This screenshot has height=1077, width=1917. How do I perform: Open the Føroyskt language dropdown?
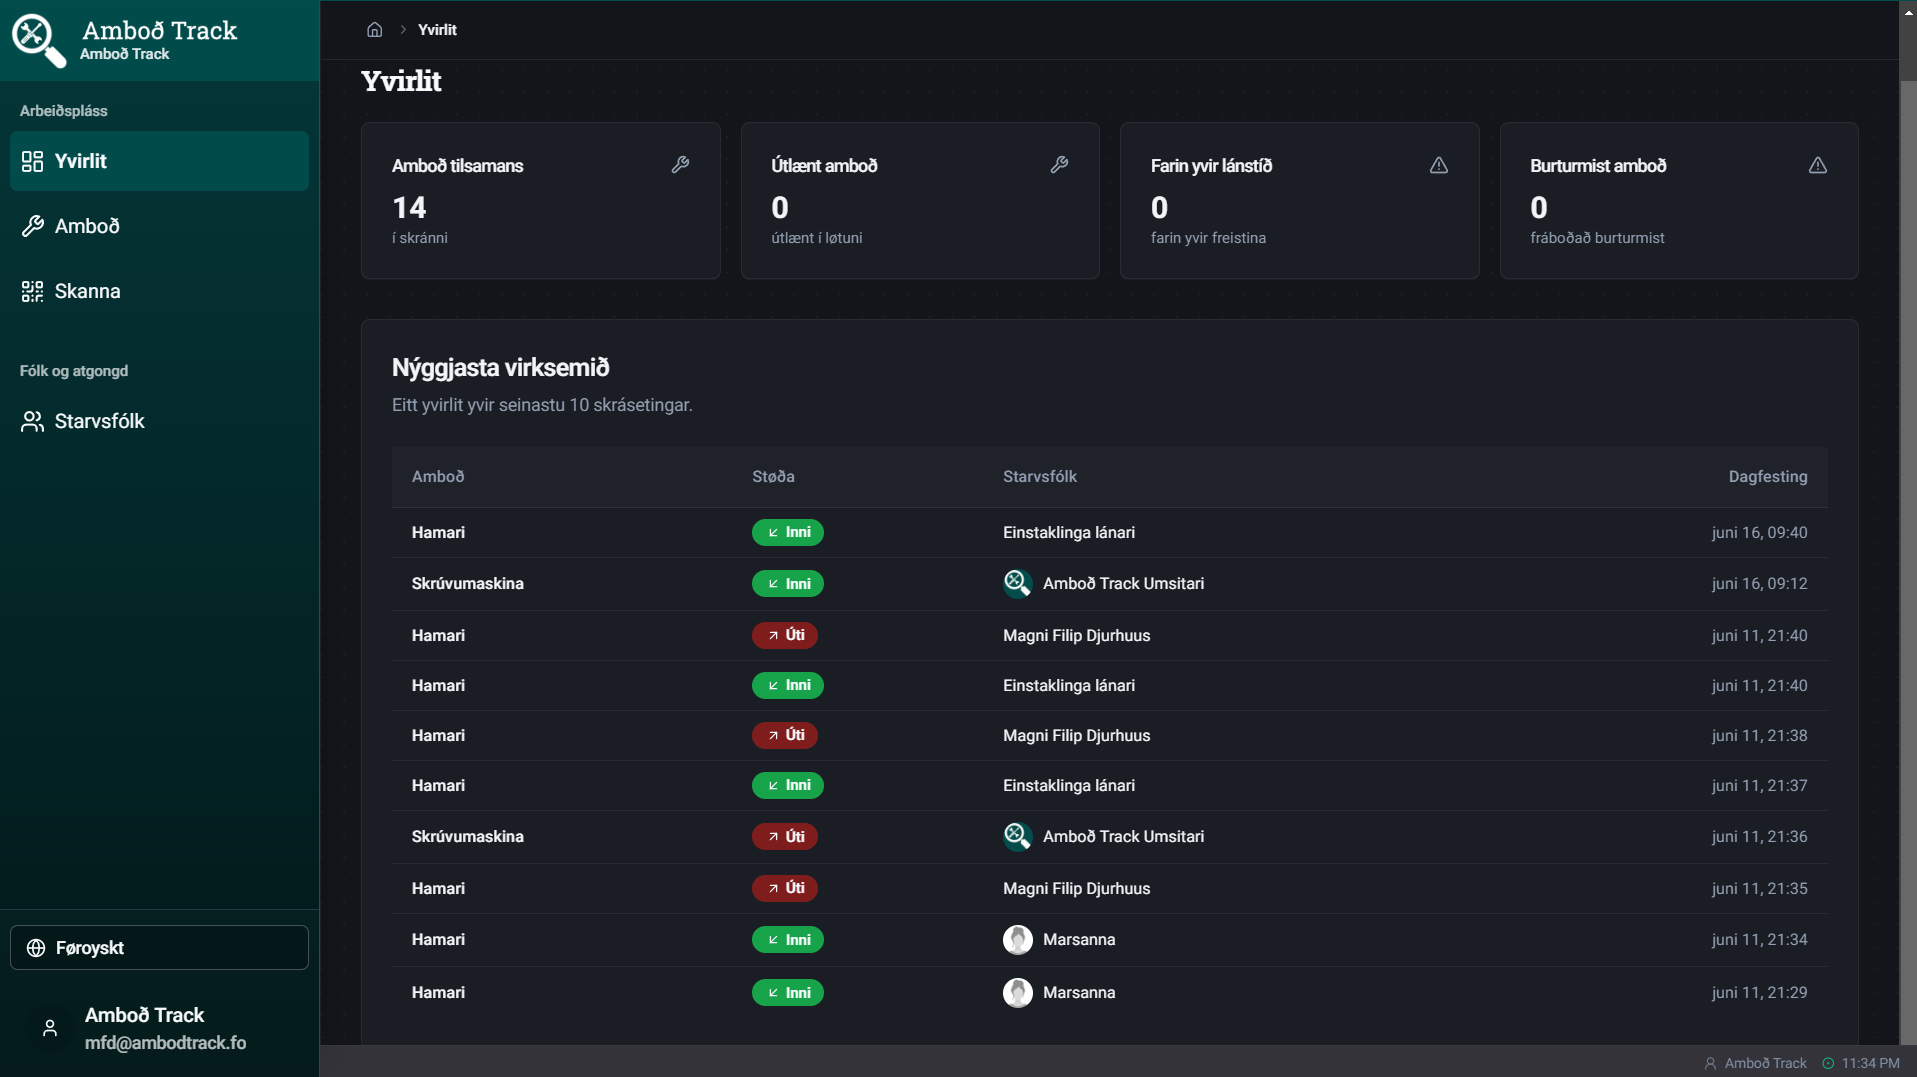click(159, 948)
